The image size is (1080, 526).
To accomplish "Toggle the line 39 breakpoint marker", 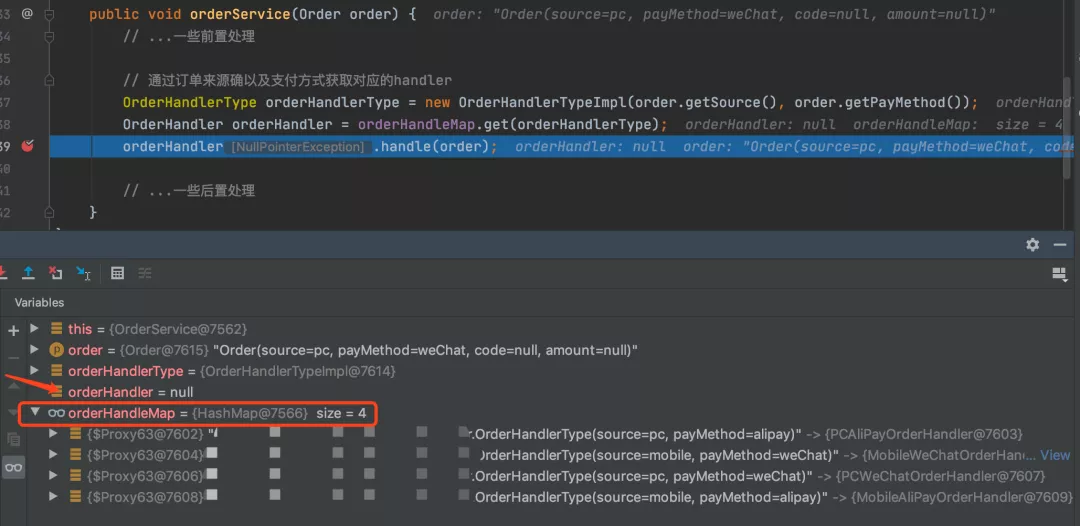I will 28,146.
